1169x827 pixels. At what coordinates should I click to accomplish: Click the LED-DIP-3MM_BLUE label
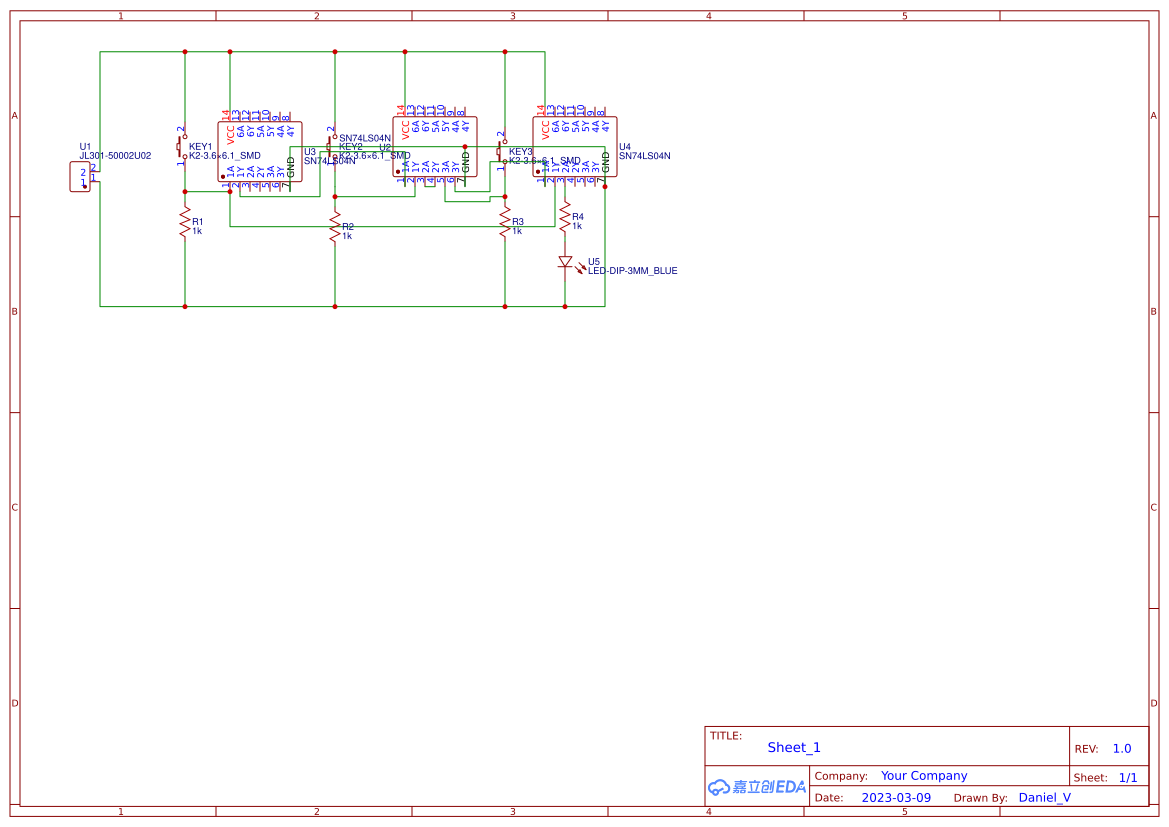tap(632, 271)
